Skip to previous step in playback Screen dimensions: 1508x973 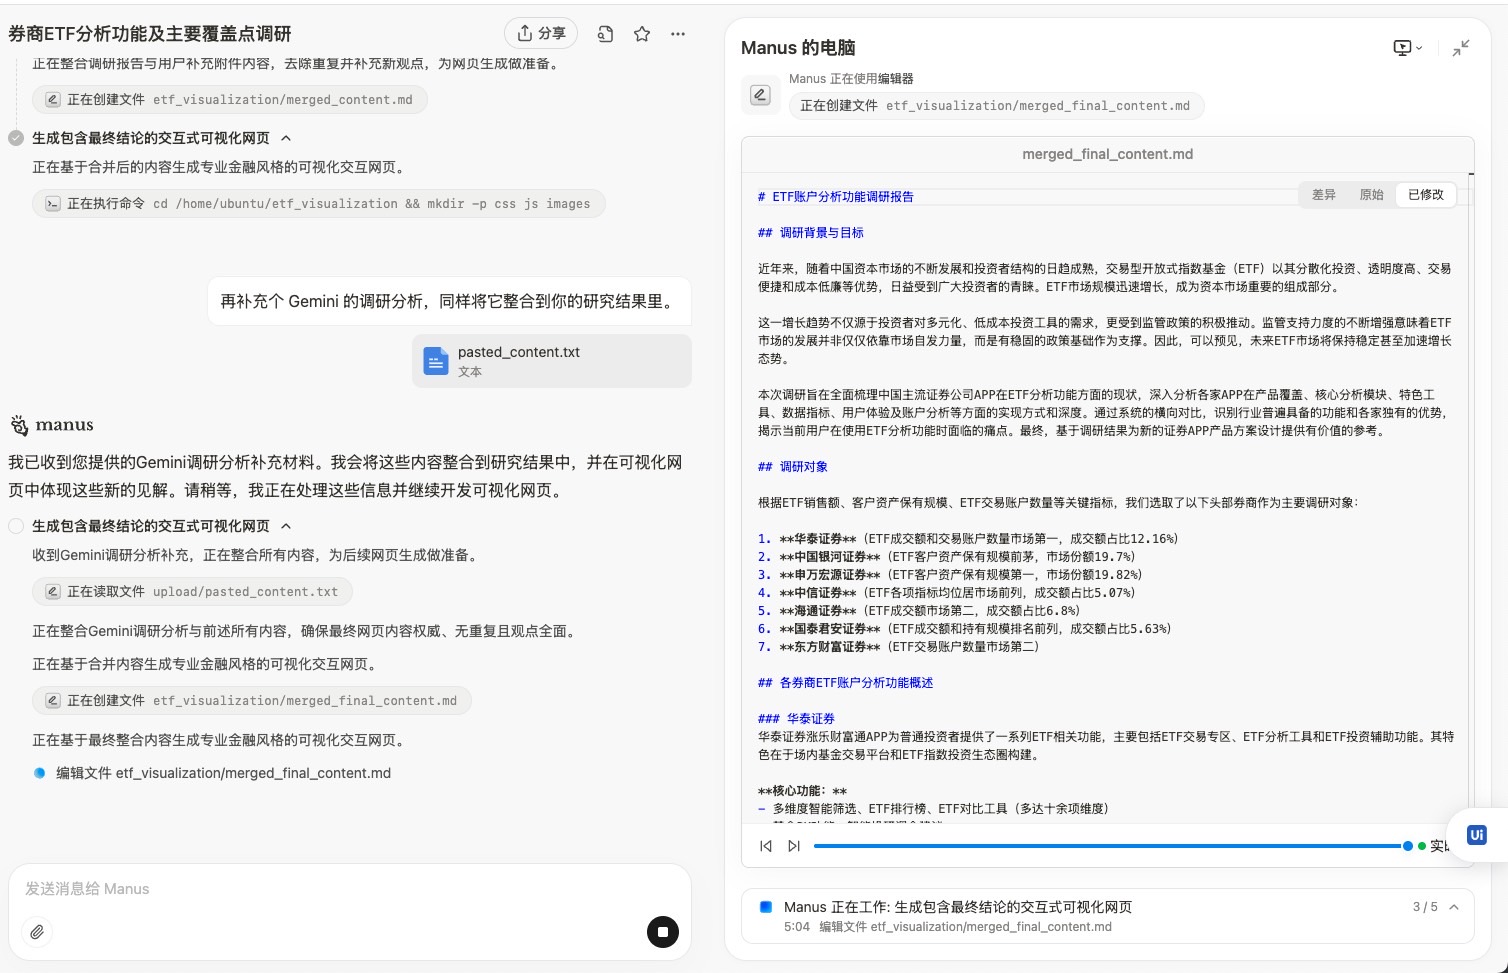pos(766,846)
